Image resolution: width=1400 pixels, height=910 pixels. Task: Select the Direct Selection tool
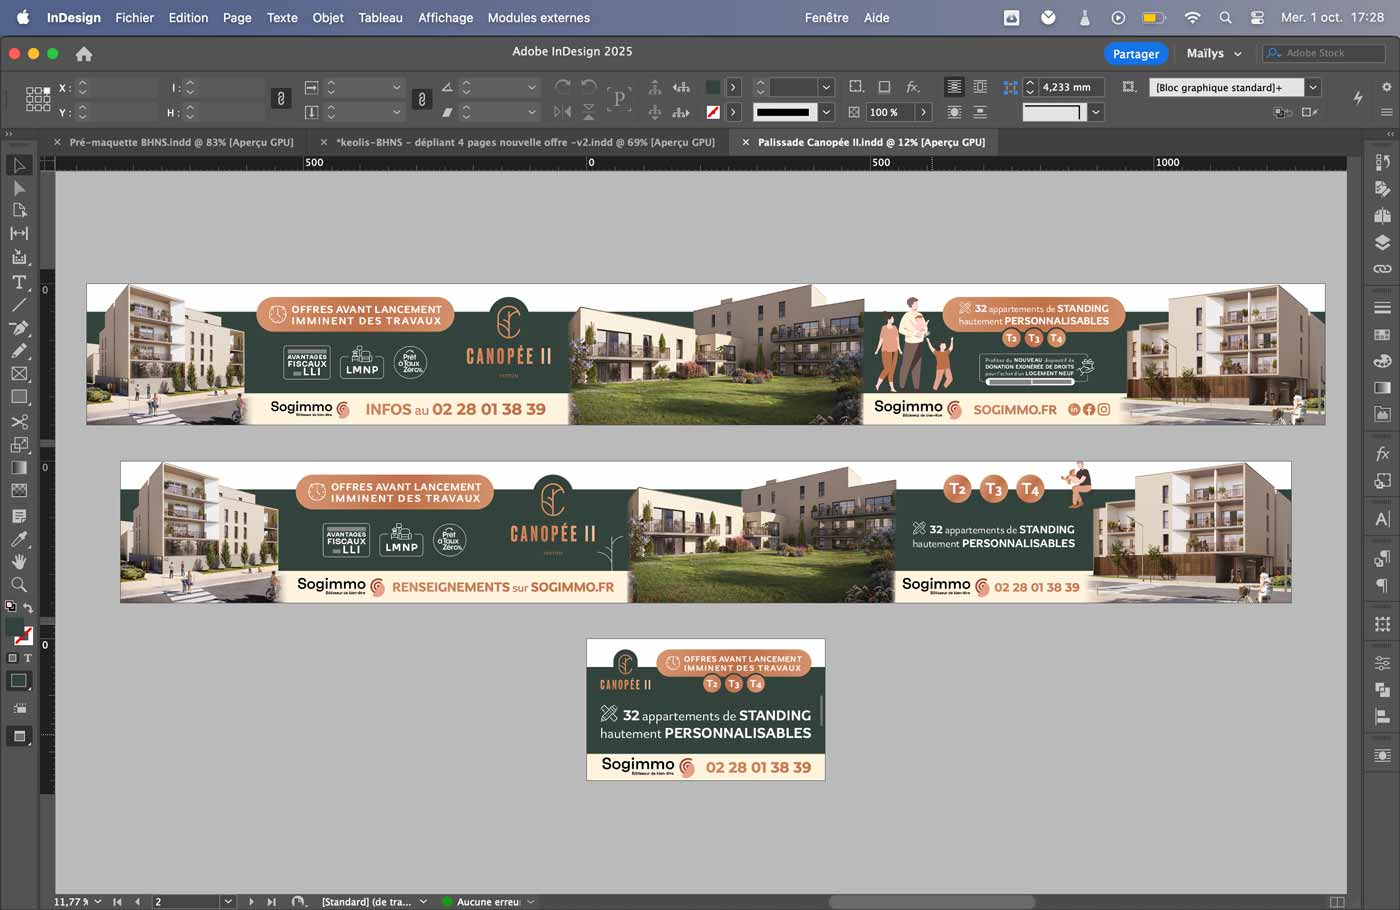pyautogui.click(x=19, y=188)
